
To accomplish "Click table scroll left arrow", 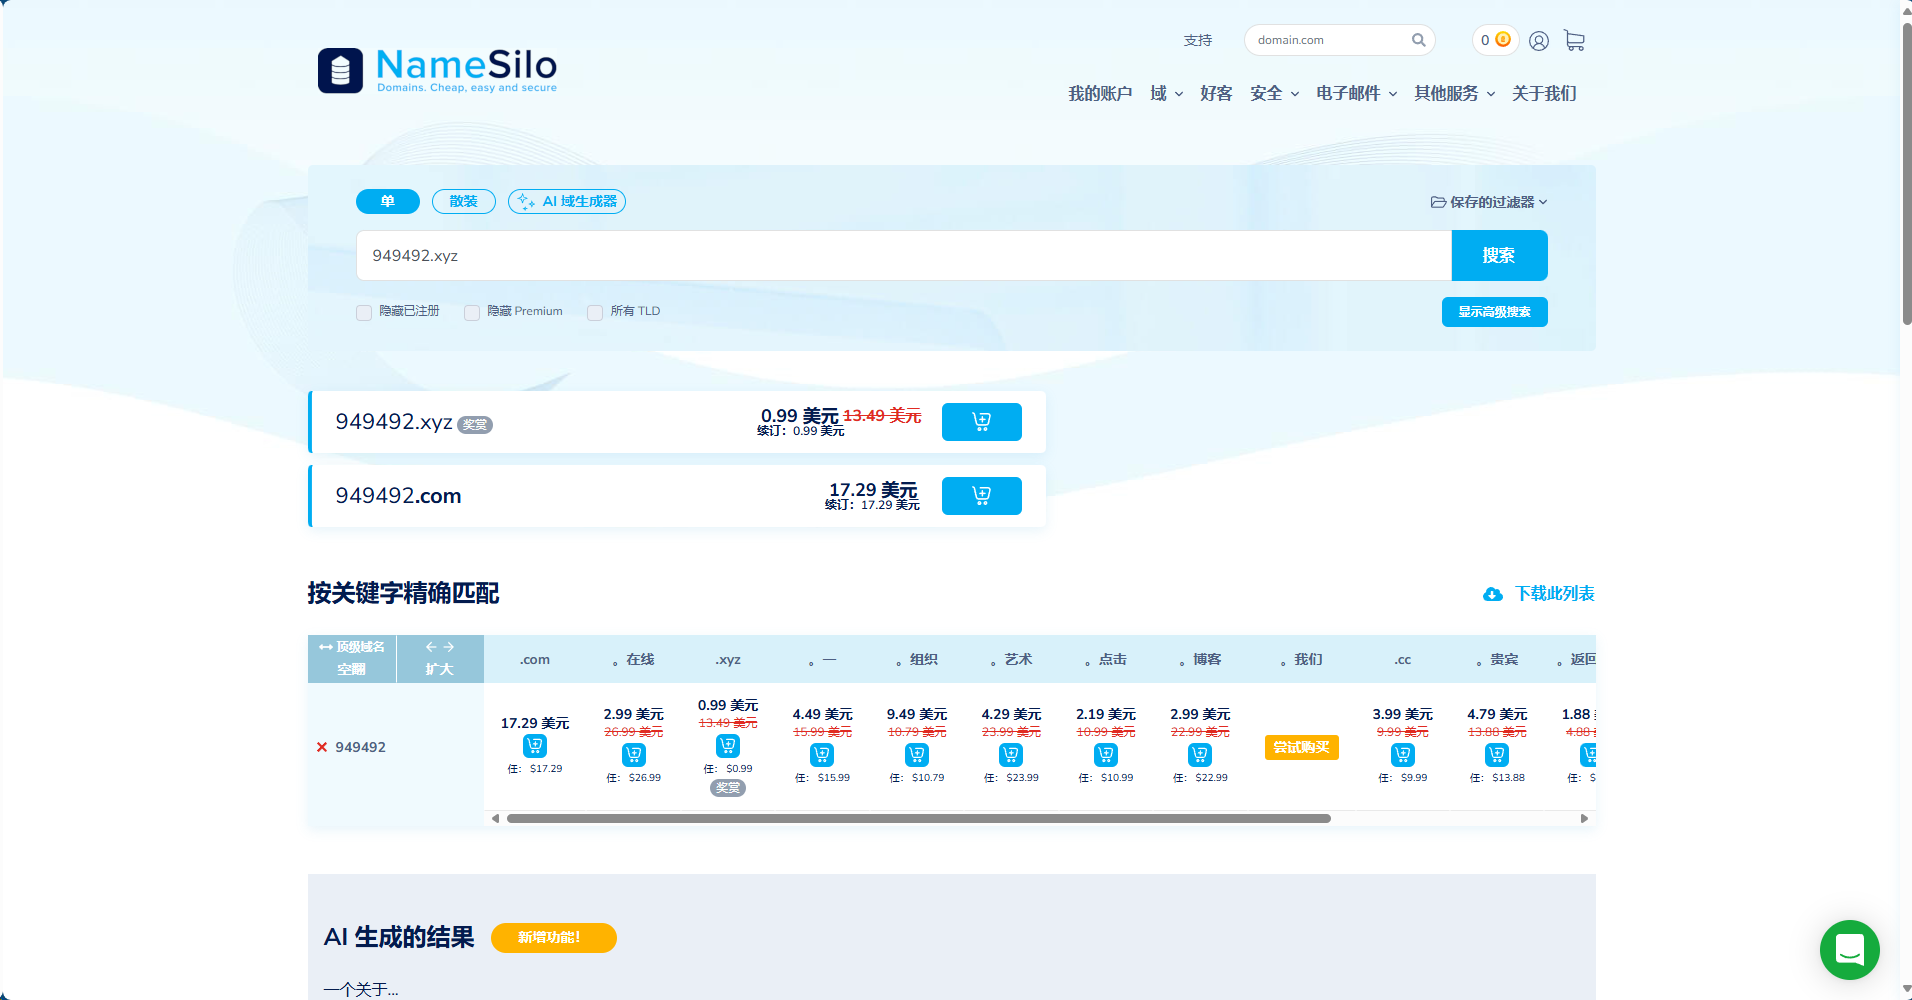I will (495, 818).
